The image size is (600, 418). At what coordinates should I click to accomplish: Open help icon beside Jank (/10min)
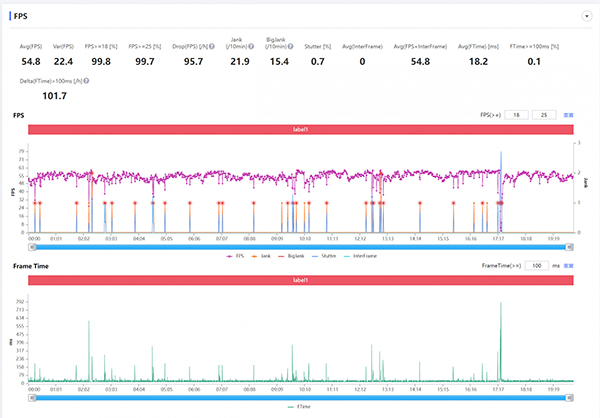[x=251, y=46]
